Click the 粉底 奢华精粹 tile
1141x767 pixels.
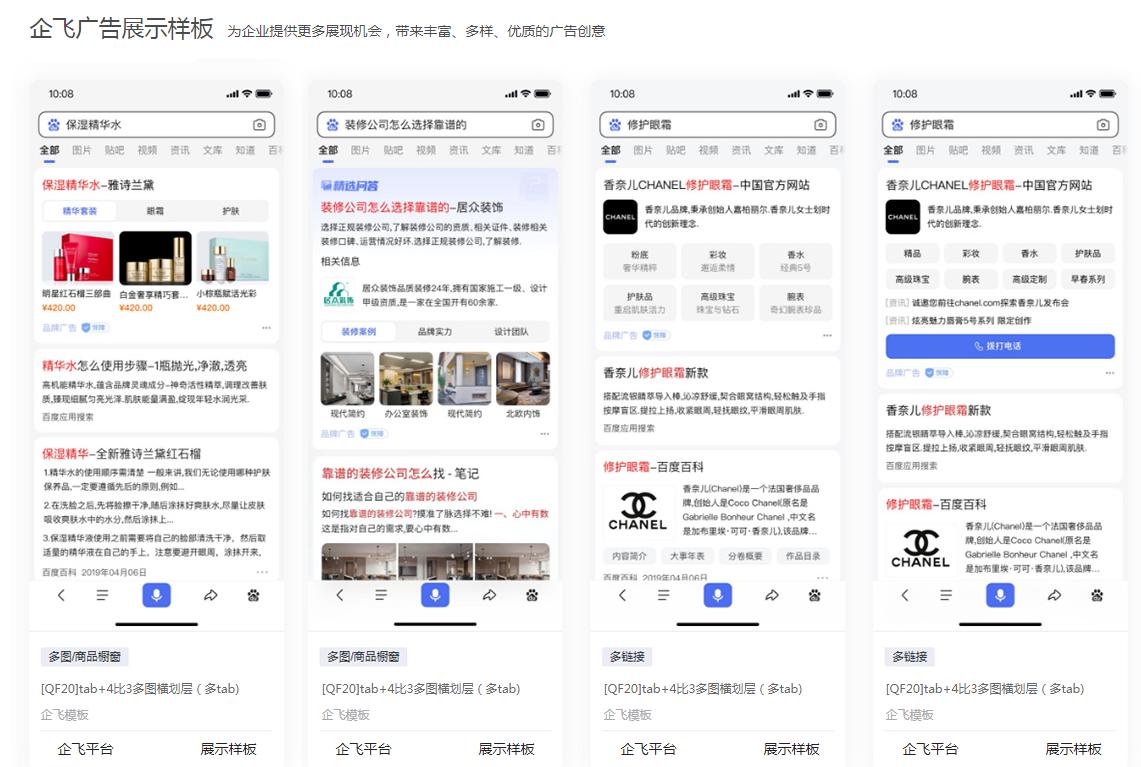[x=640, y=261]
